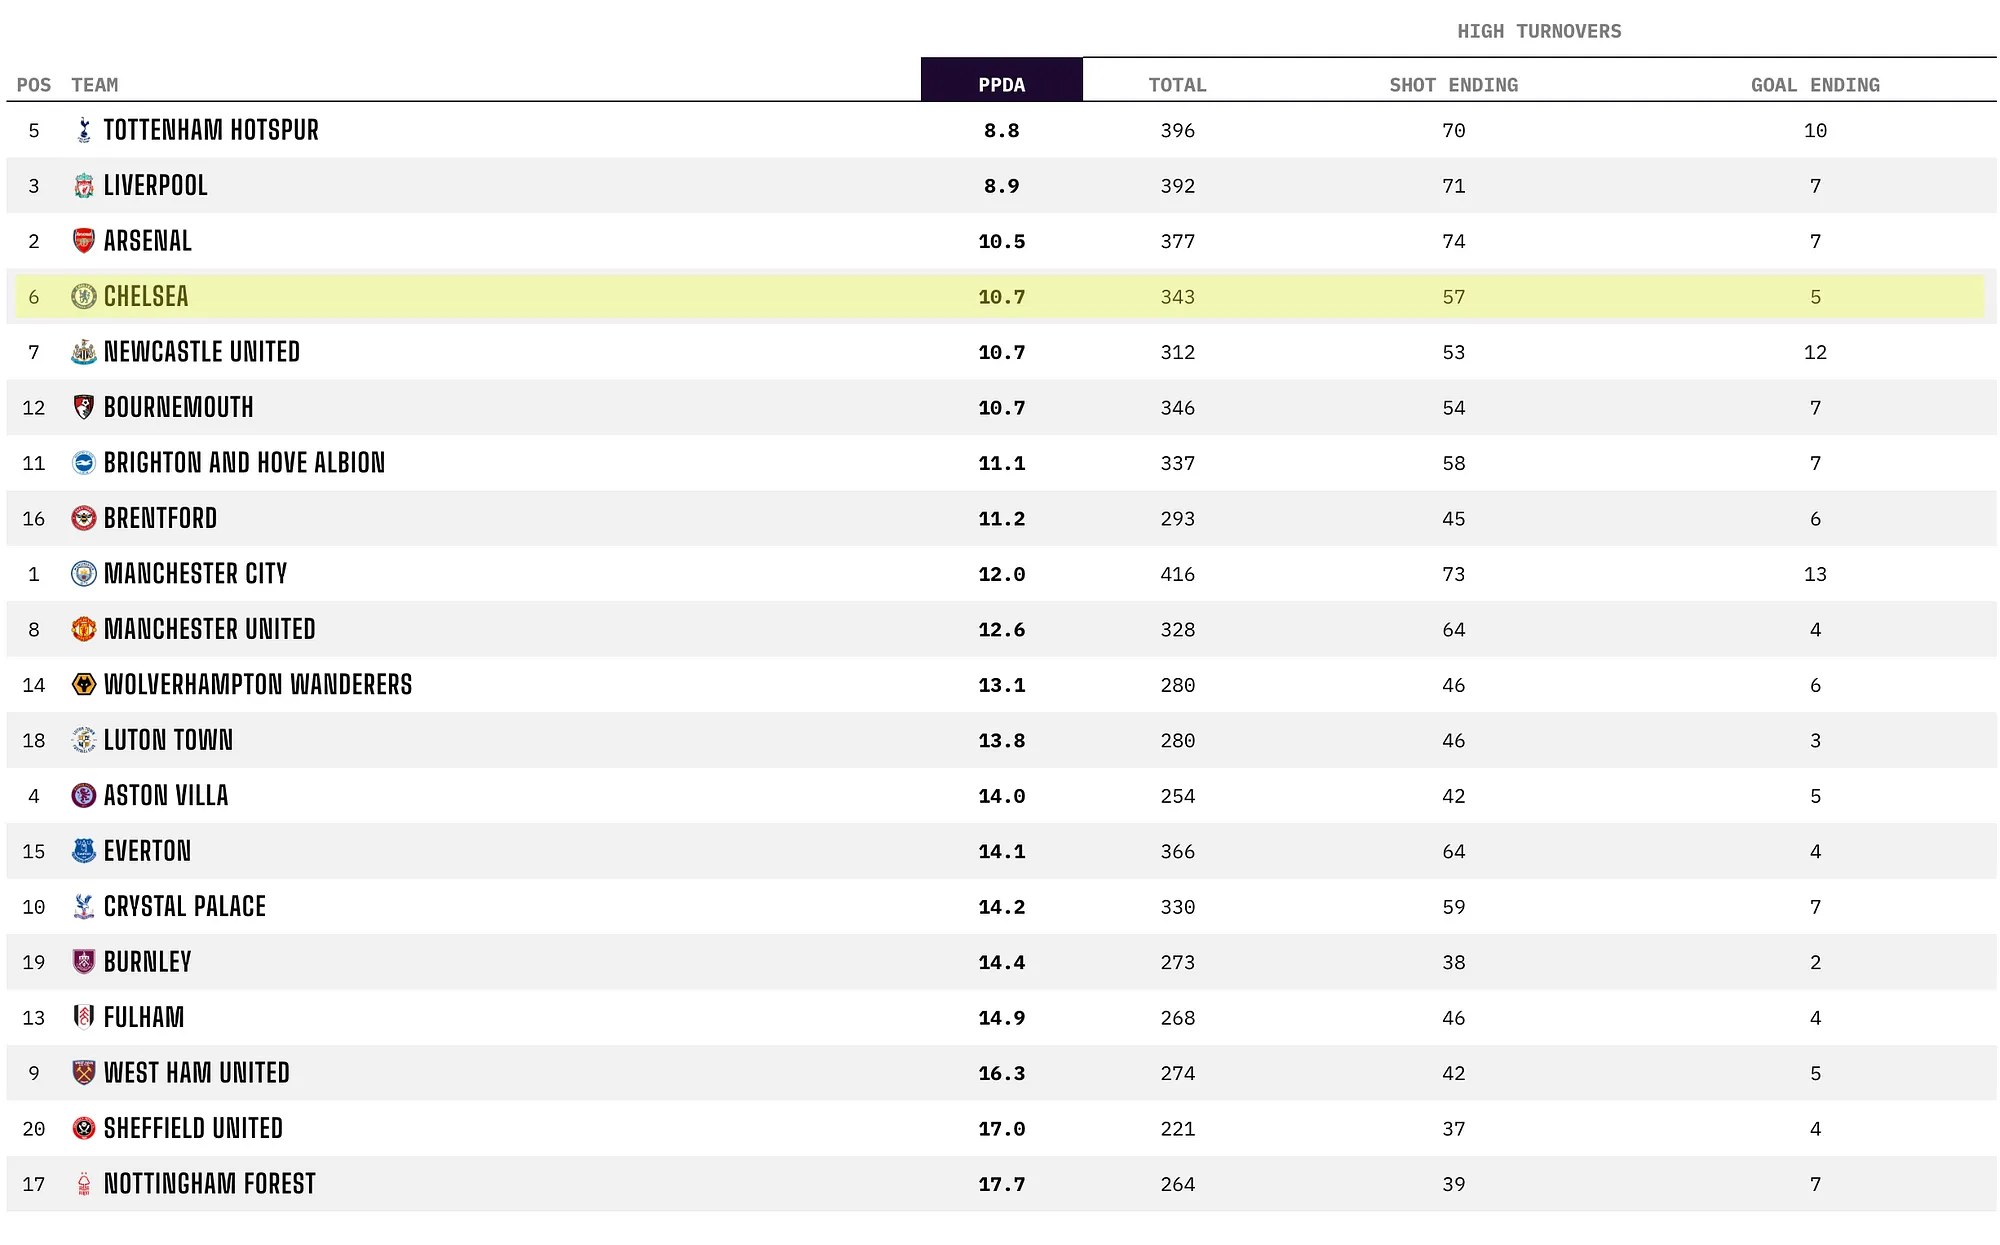Click Manchester City's total 416
The image size is (2000, 1245).
coord(1177,574)
